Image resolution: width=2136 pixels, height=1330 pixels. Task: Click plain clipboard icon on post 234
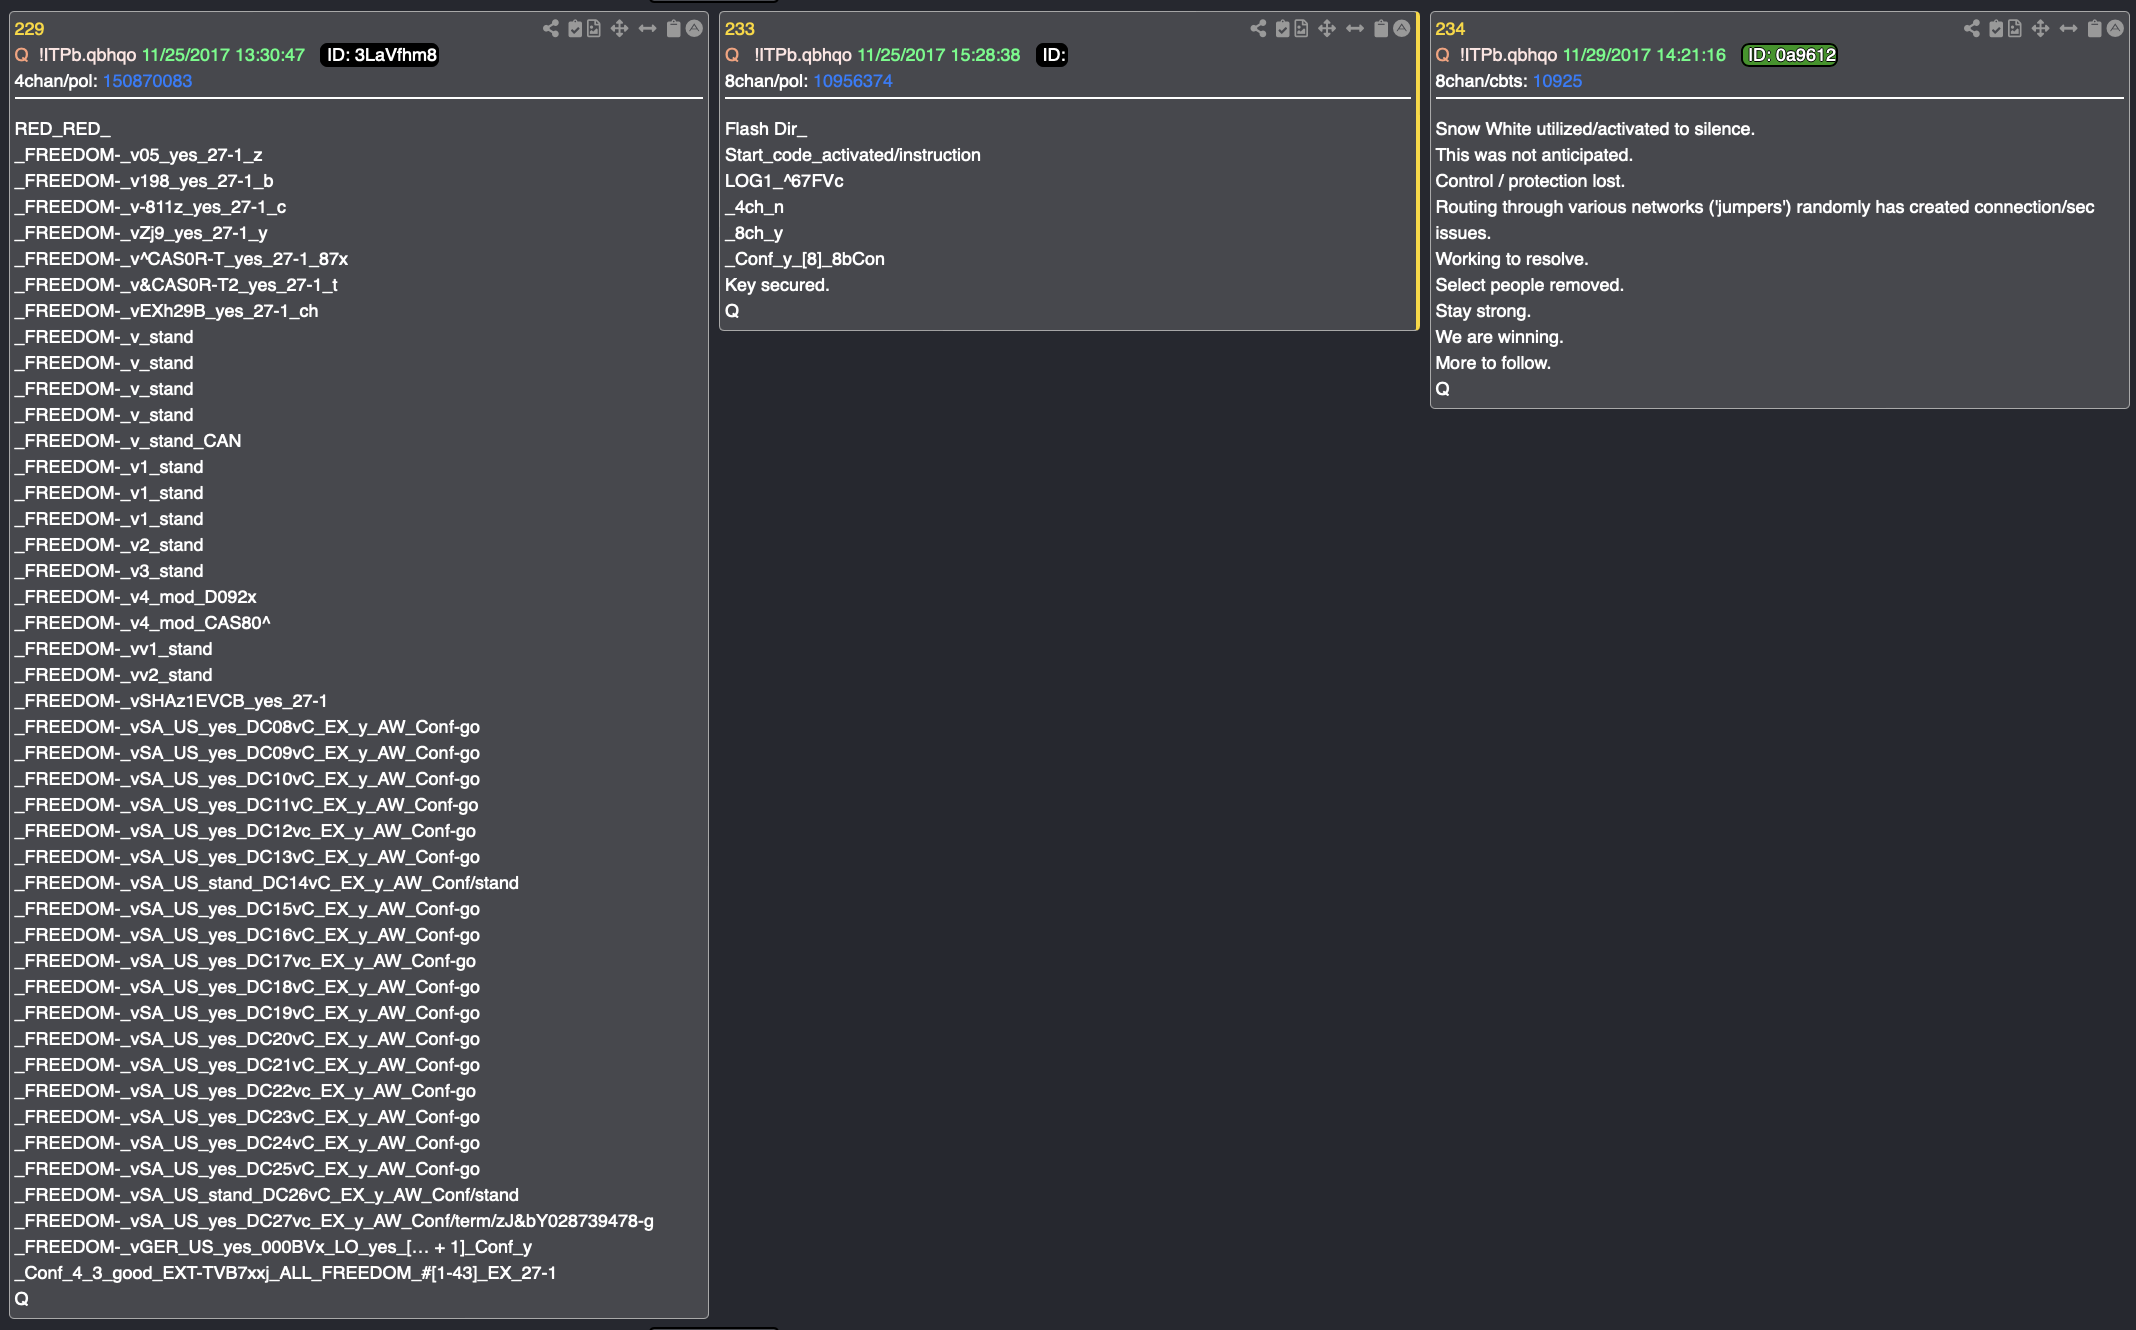click(2094, 28)
